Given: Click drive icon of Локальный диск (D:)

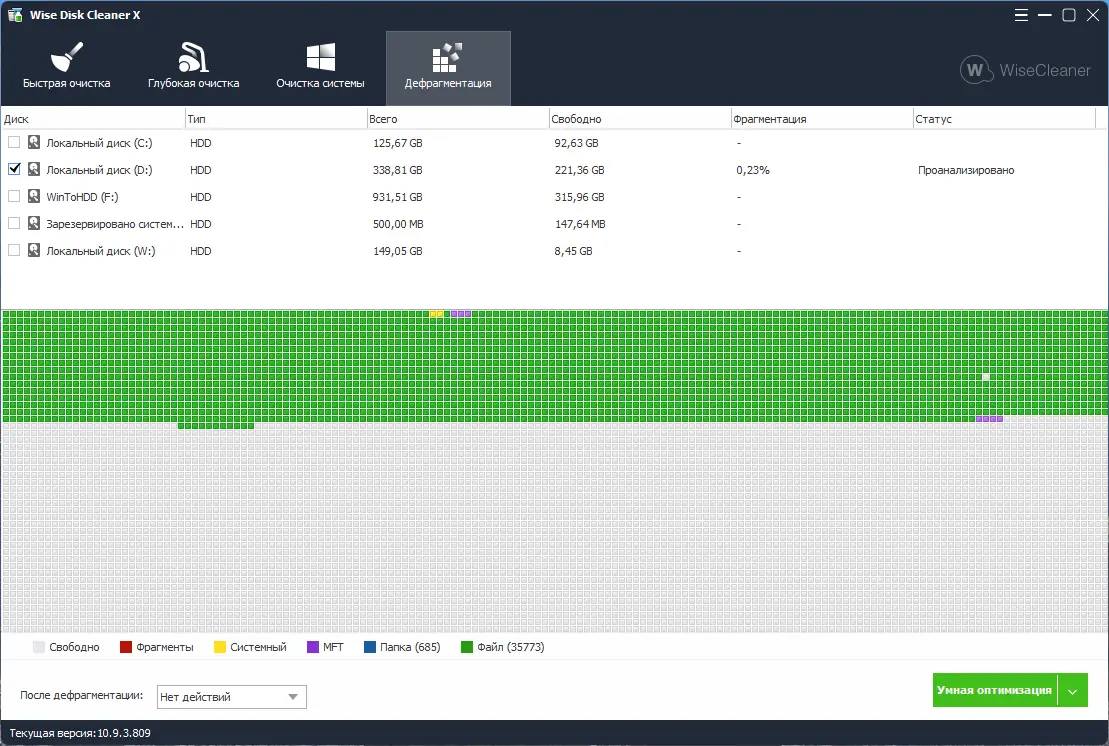Looking at the screenshot, I should point(34,169).
